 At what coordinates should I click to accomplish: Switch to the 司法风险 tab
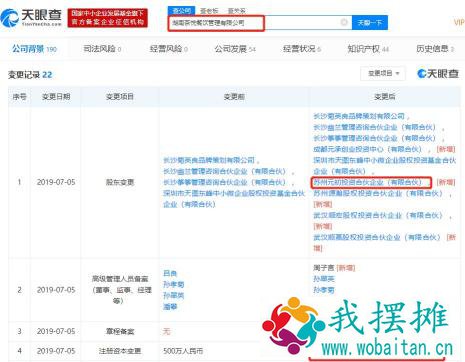tap(102, 49)
